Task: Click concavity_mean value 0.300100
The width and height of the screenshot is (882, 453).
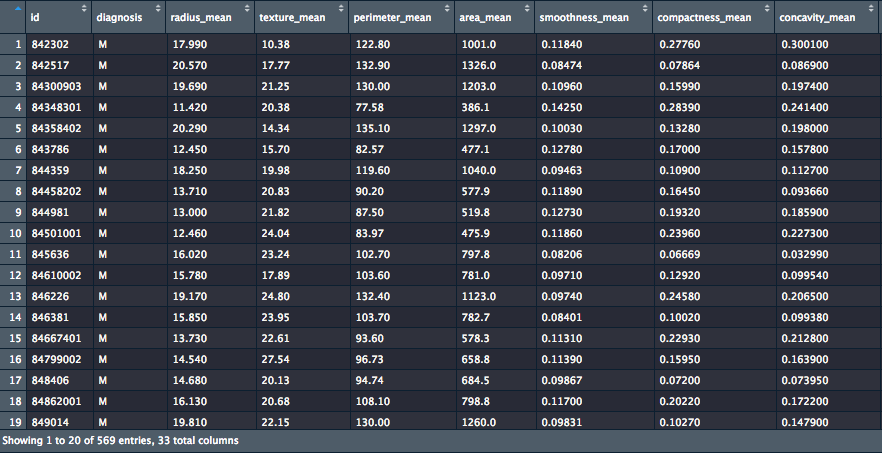Action: [804, 44]
